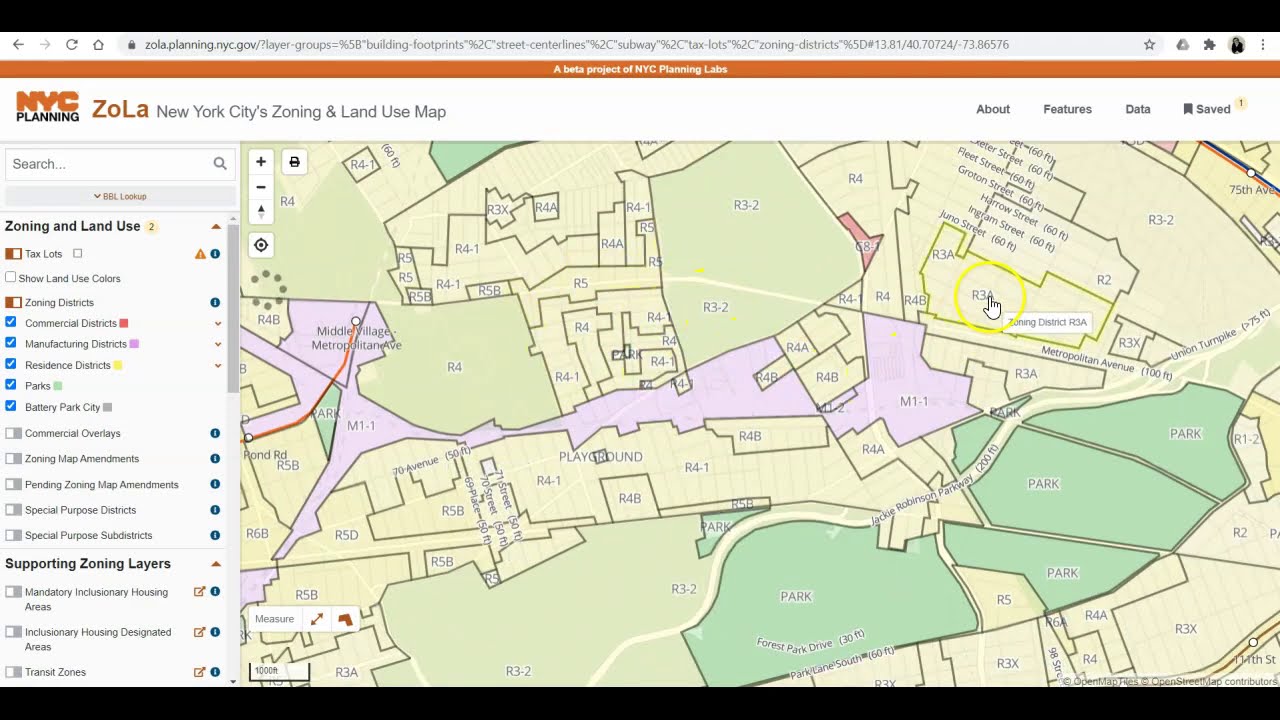Viewport: 1280px width, 720px height.
Task: Expand Commercial Districts options
Action: pos(218,323)
